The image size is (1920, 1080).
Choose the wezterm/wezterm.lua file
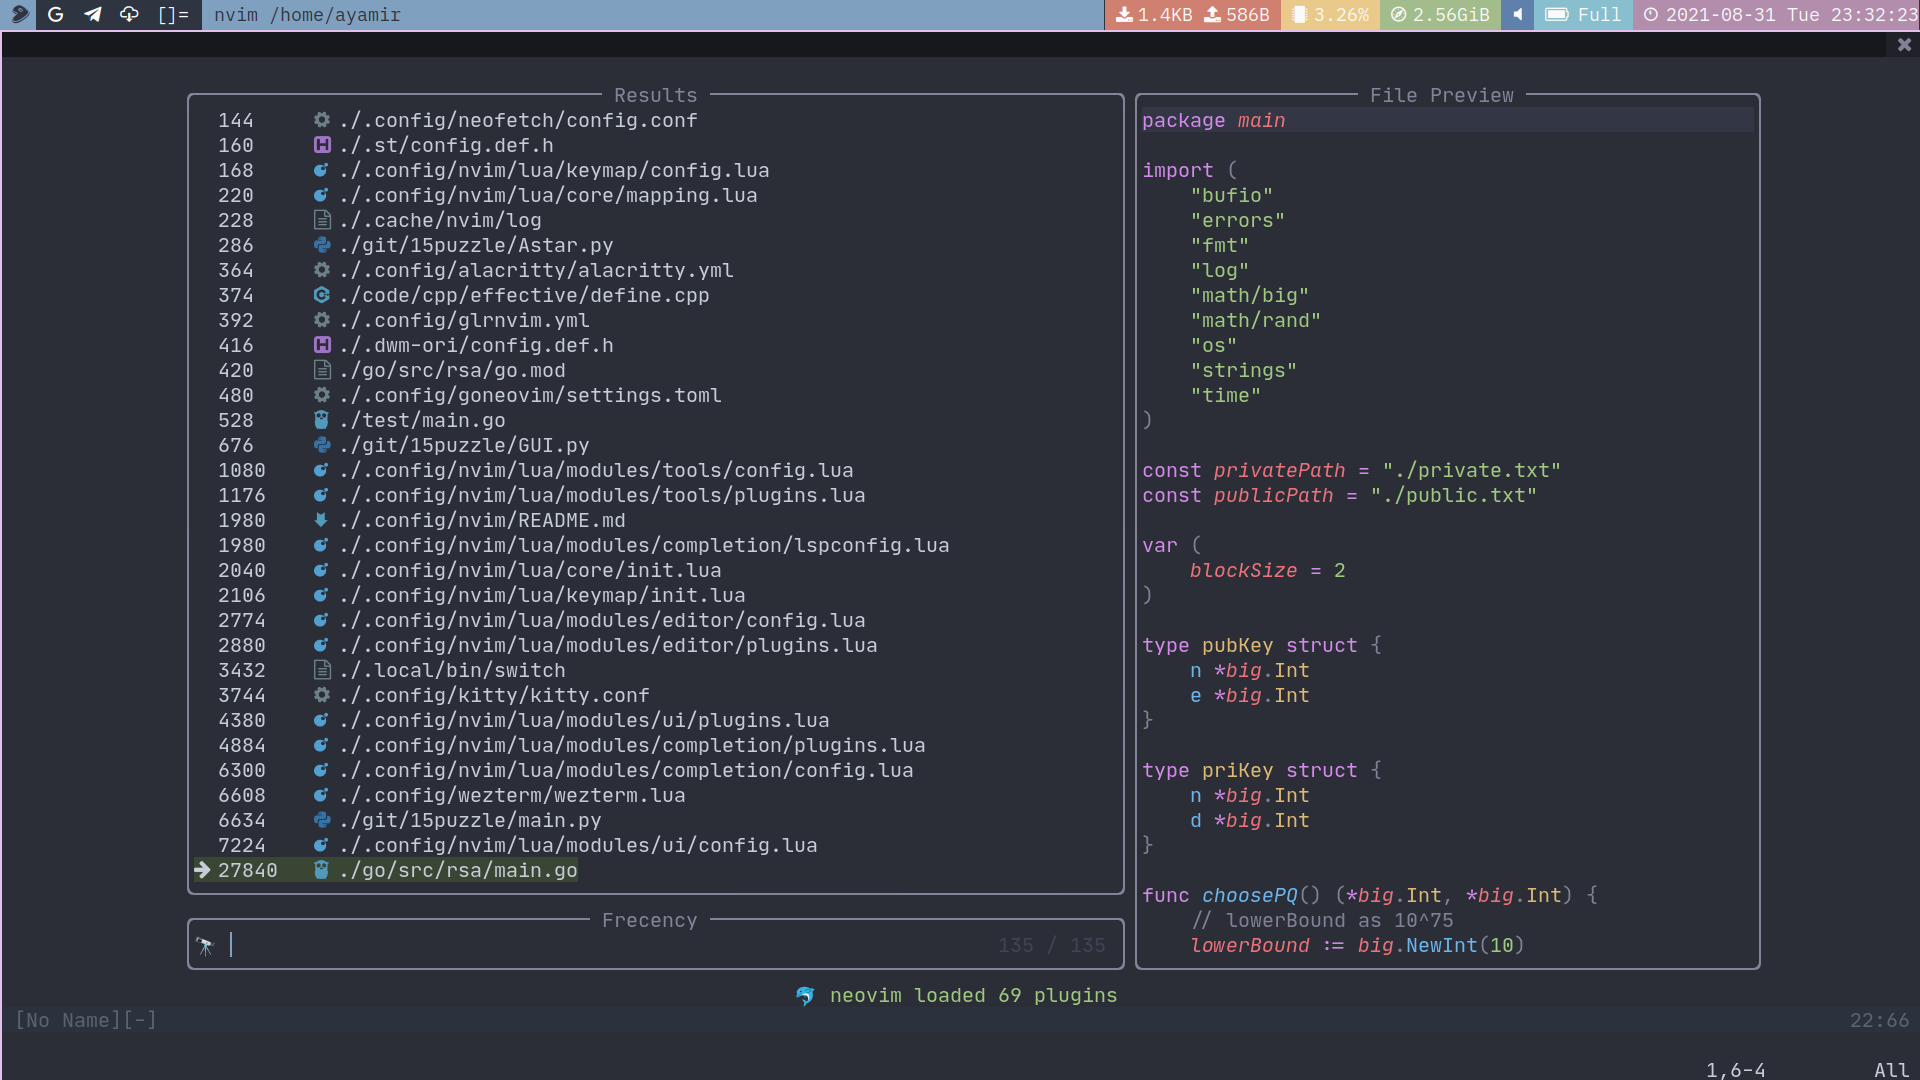click(511, 795)
